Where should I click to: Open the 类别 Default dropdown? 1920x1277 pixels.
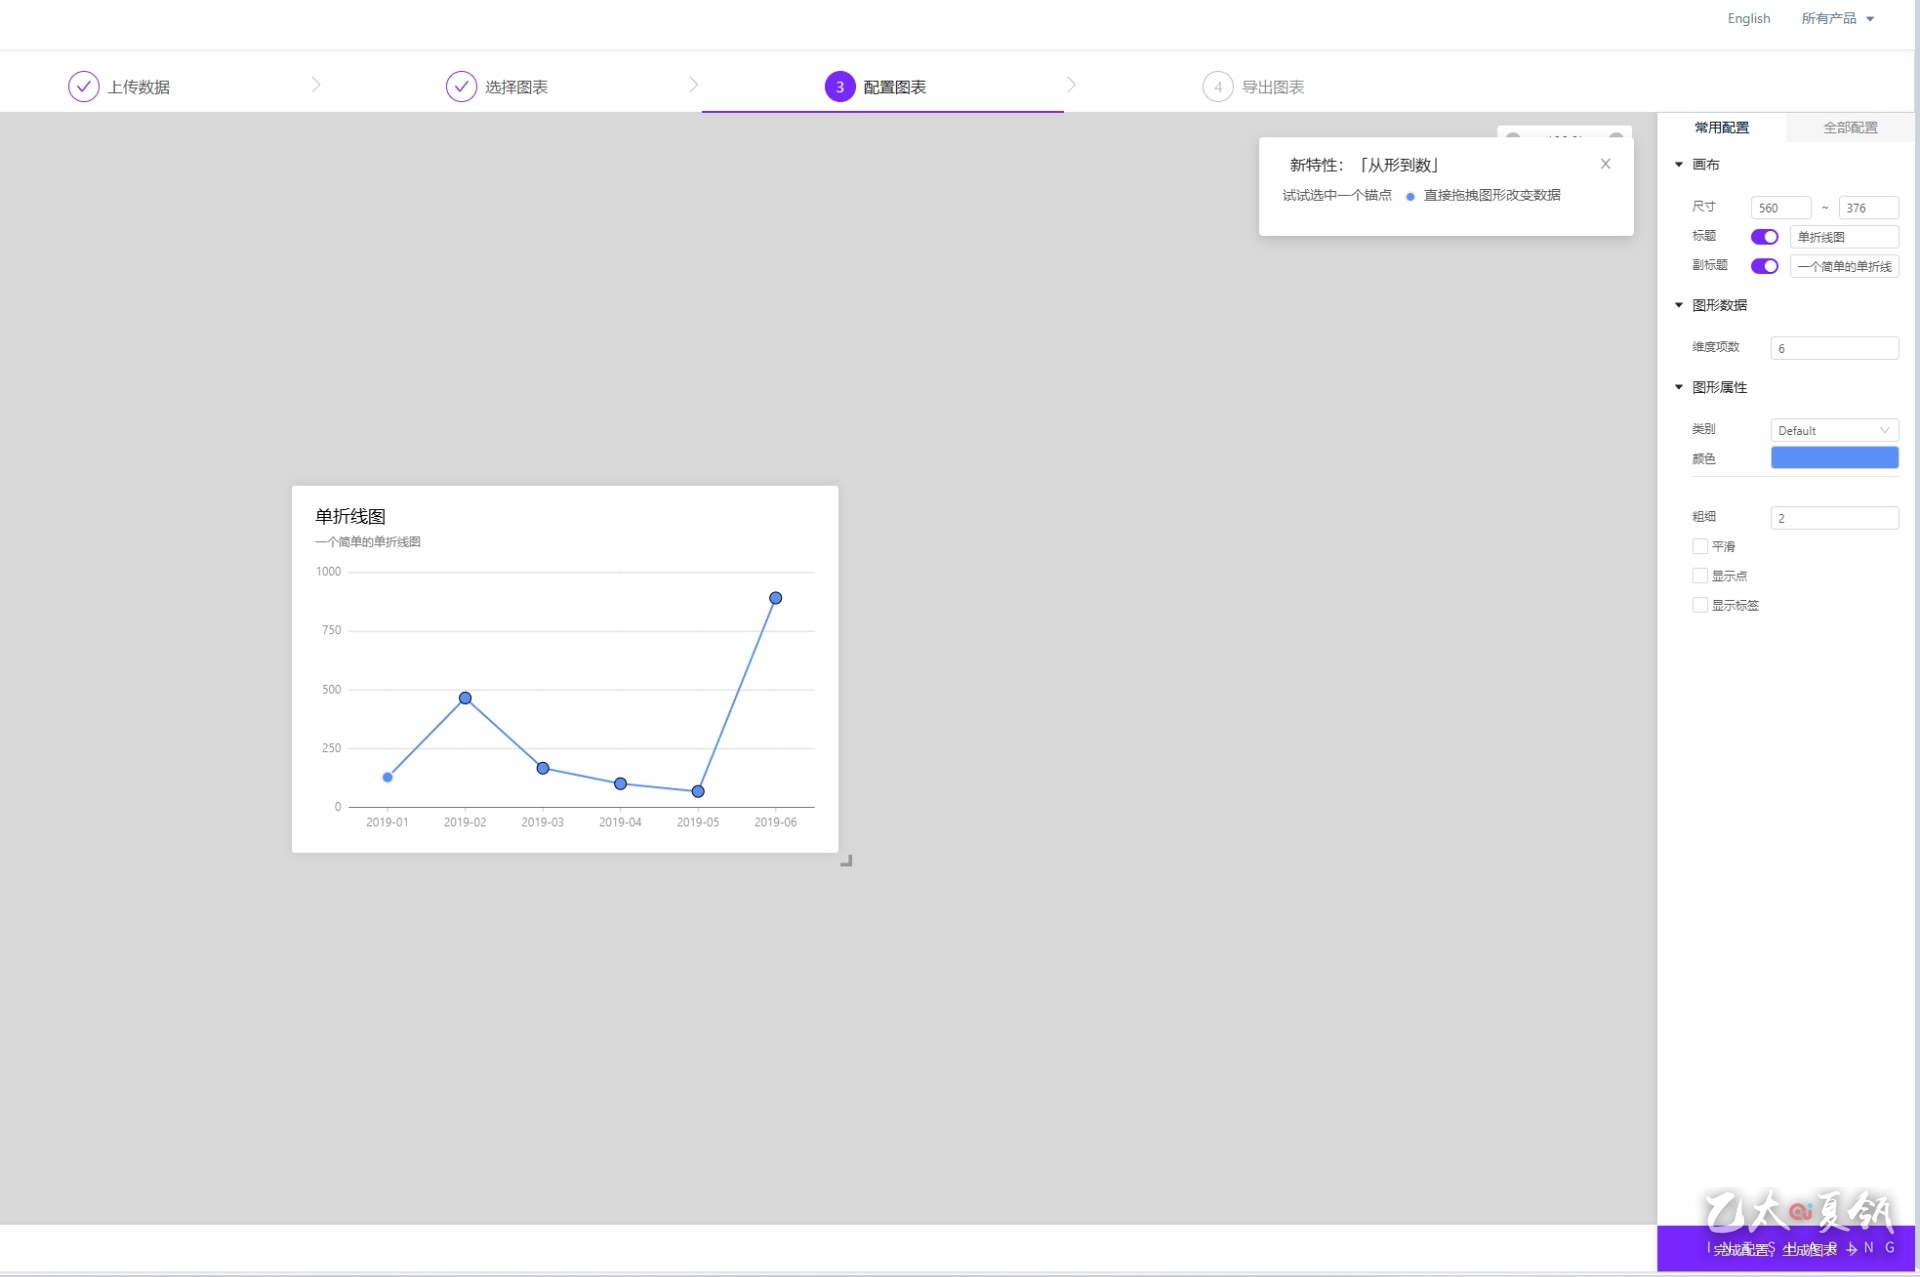coord(1834,430)
